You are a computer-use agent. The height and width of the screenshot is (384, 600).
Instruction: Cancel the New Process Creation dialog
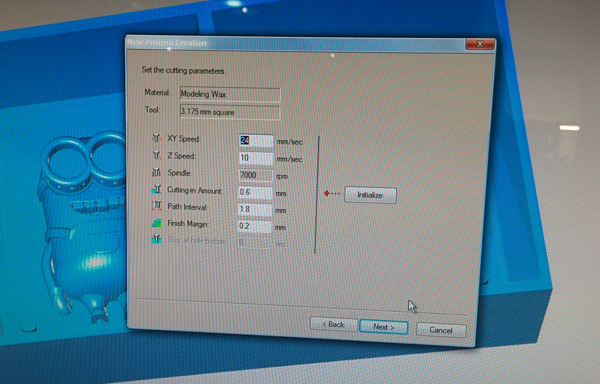(x=441, y=330)
